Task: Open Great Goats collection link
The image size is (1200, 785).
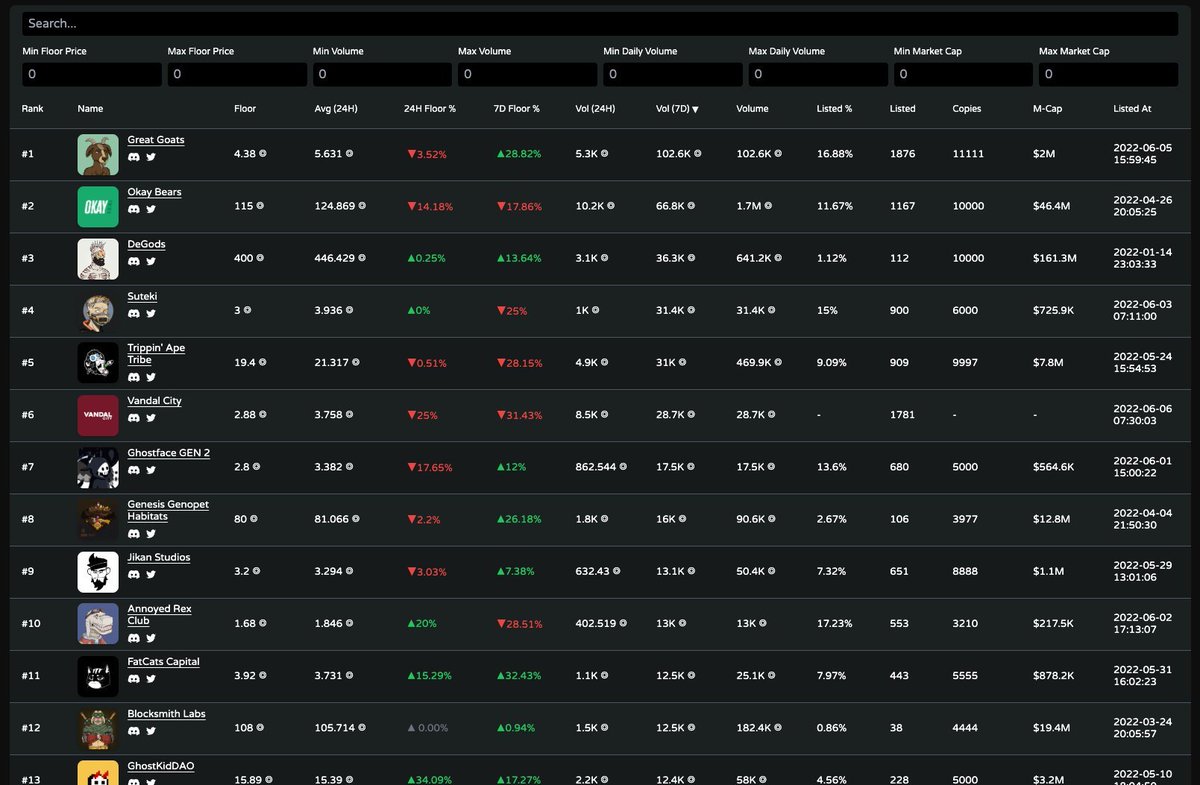Action: point(156,140)
